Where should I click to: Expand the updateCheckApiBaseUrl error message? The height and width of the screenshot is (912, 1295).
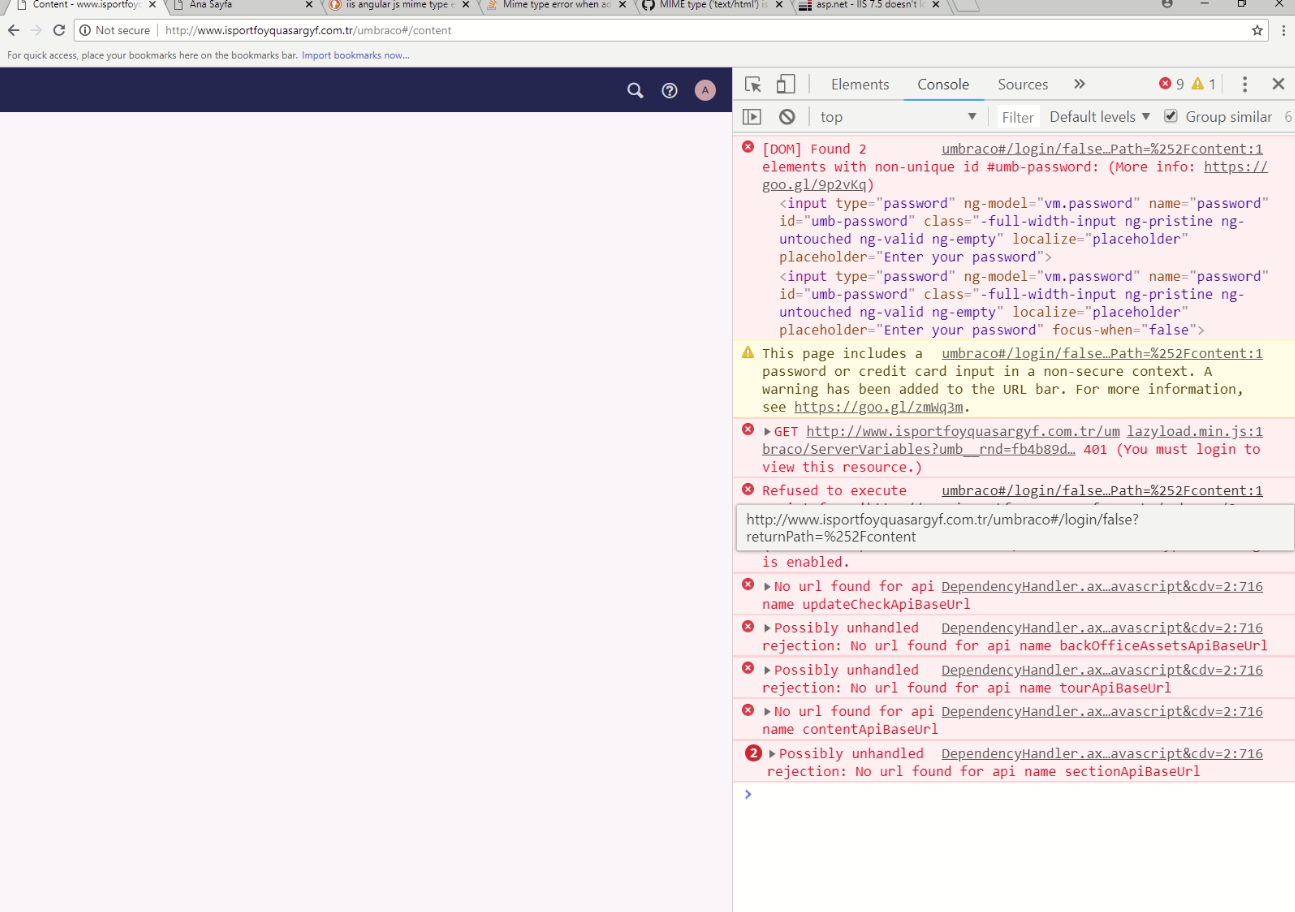[768, 587]
